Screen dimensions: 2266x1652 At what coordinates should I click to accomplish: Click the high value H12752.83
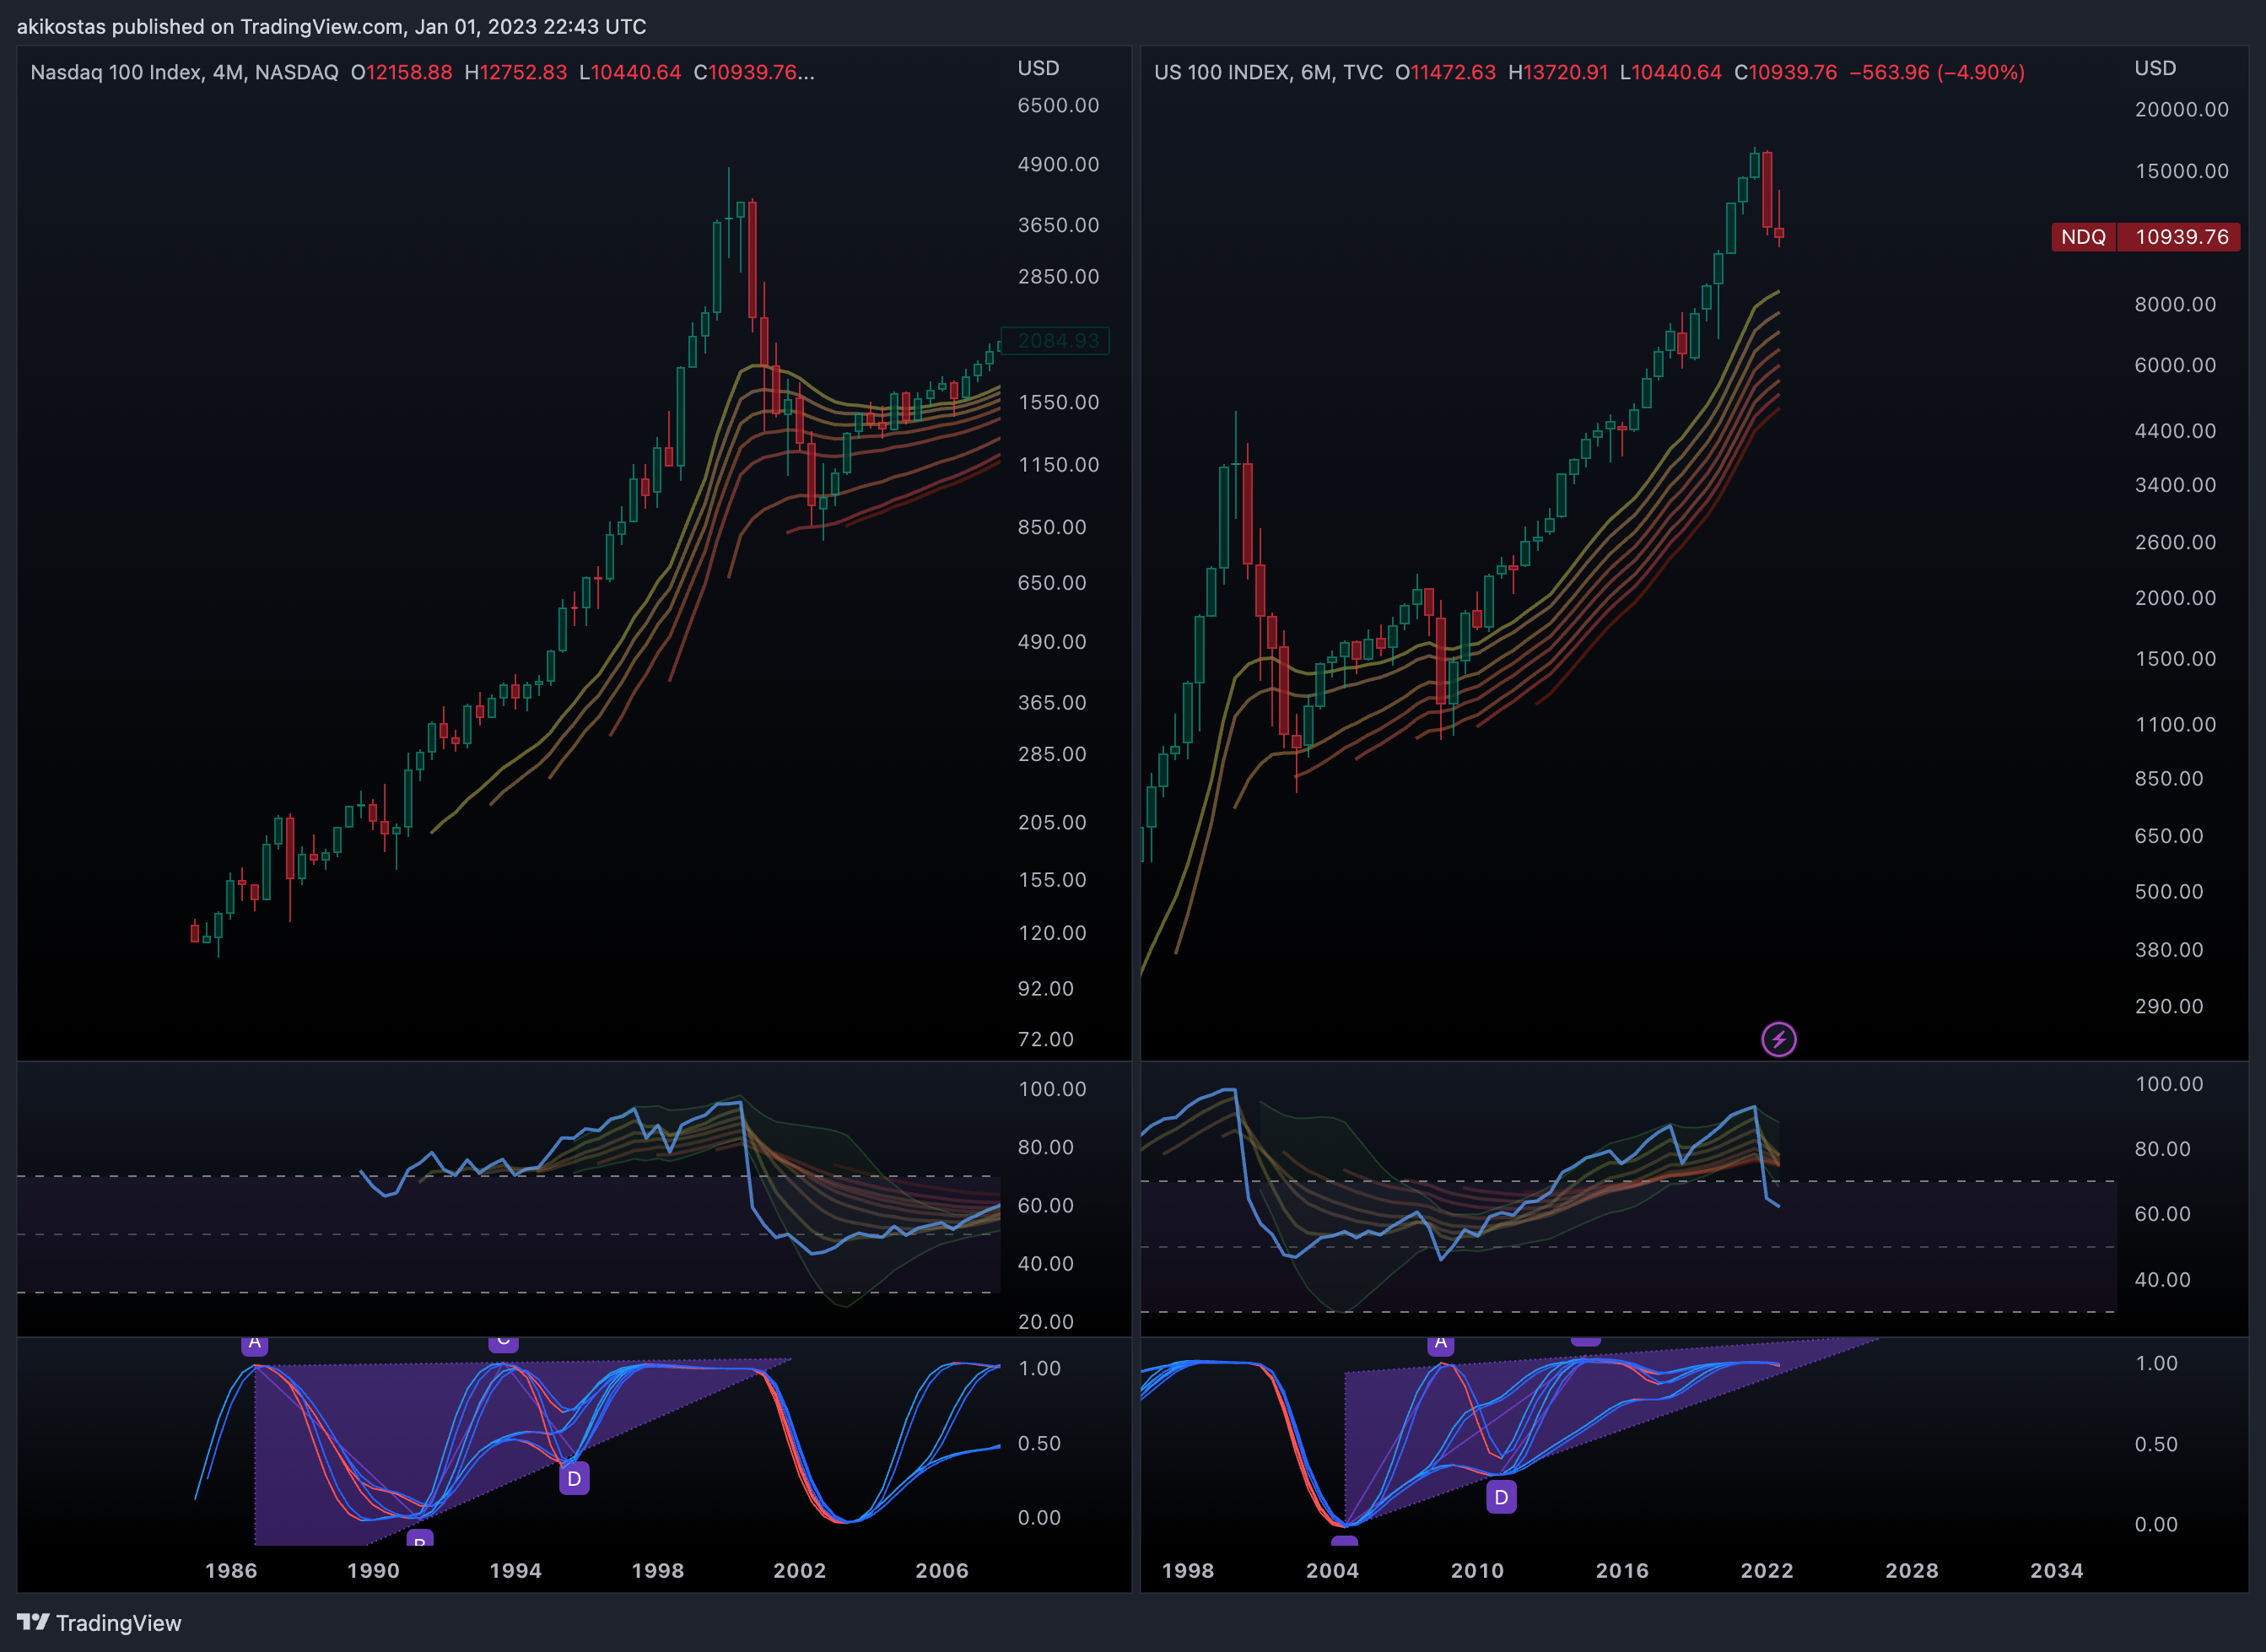click(x=515, y=72)
